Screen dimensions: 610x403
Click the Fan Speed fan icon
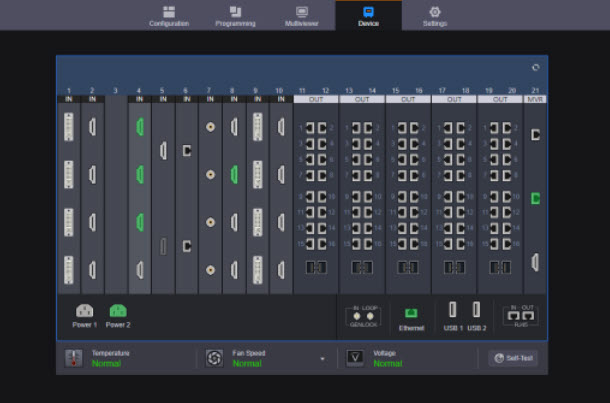[x=214, y=358]
